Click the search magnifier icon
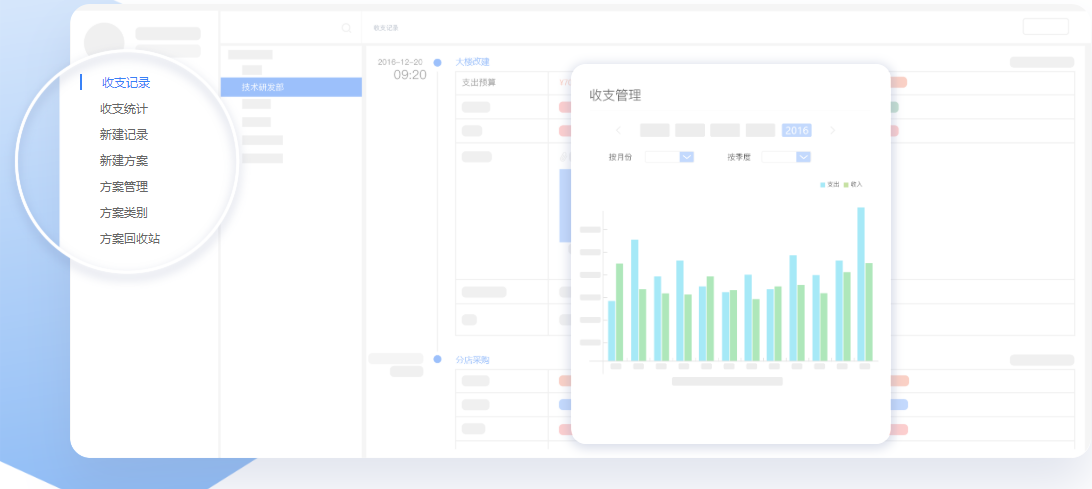 (346, 28)
